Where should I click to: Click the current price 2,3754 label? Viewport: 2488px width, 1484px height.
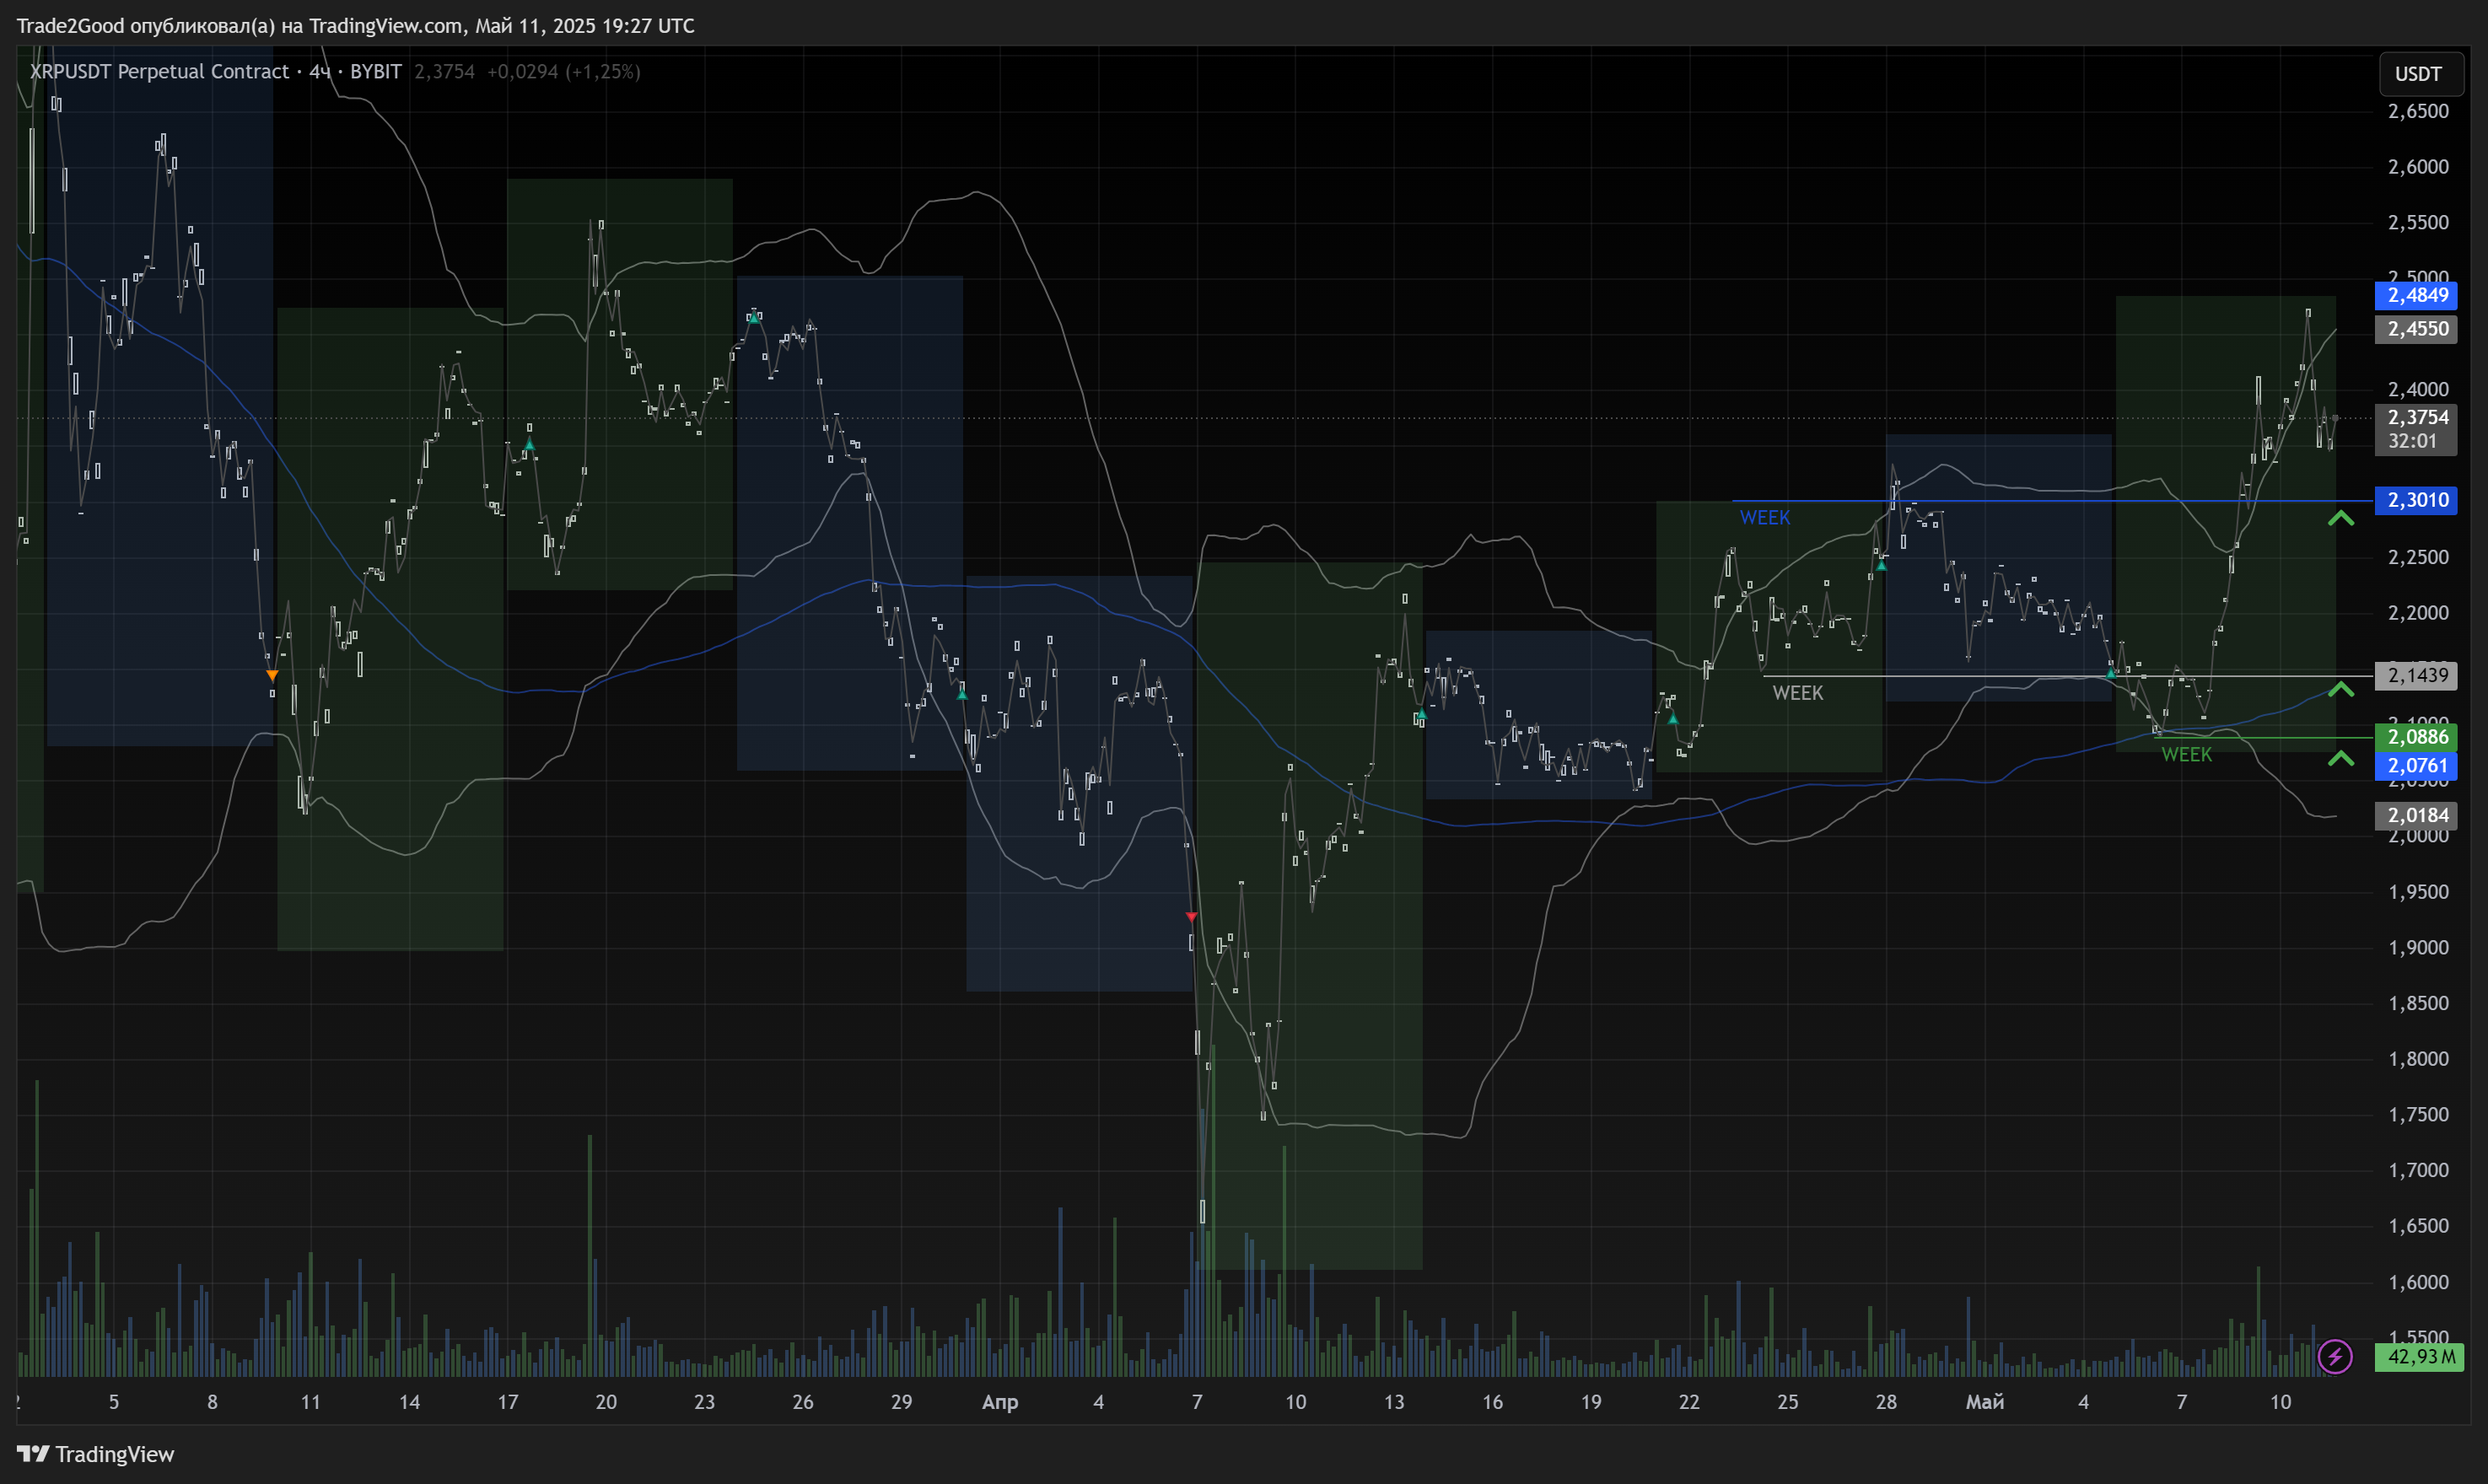pyautogui.click(x=2416, y=418)
